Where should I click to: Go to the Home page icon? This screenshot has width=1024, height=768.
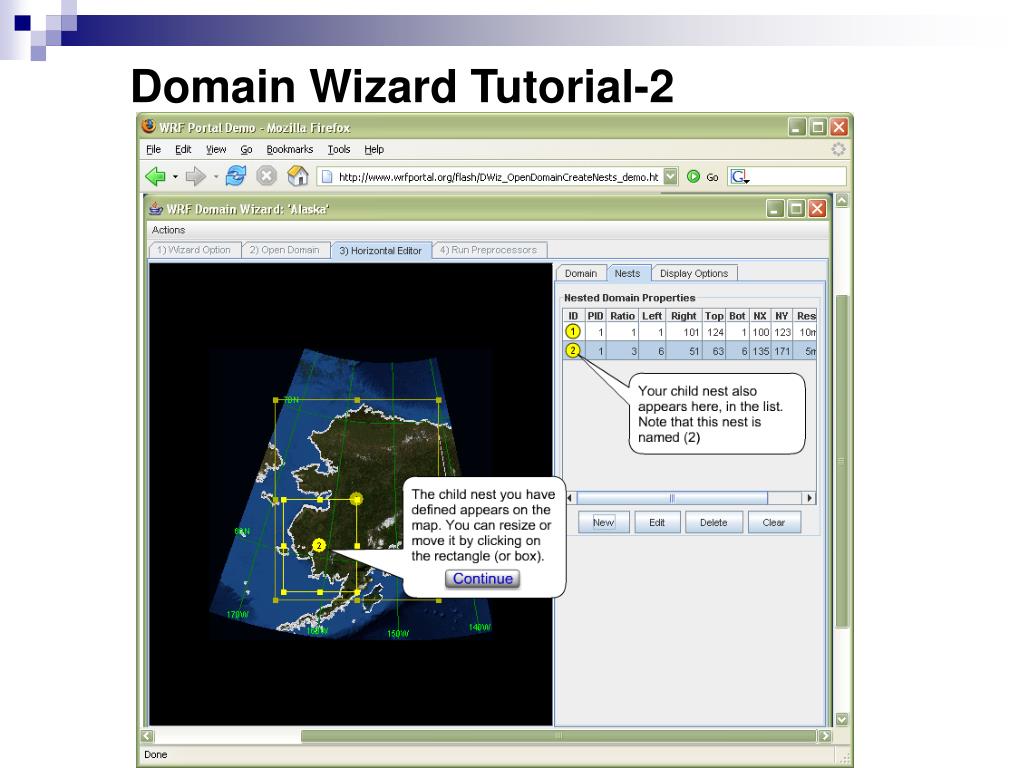[x=298, y=176]
